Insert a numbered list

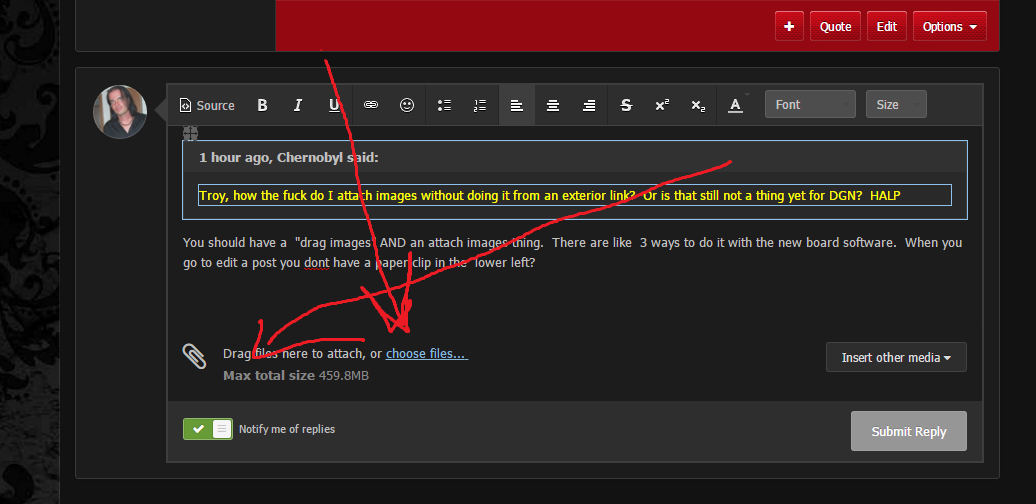pyautogui.click(x=480, y=105)
